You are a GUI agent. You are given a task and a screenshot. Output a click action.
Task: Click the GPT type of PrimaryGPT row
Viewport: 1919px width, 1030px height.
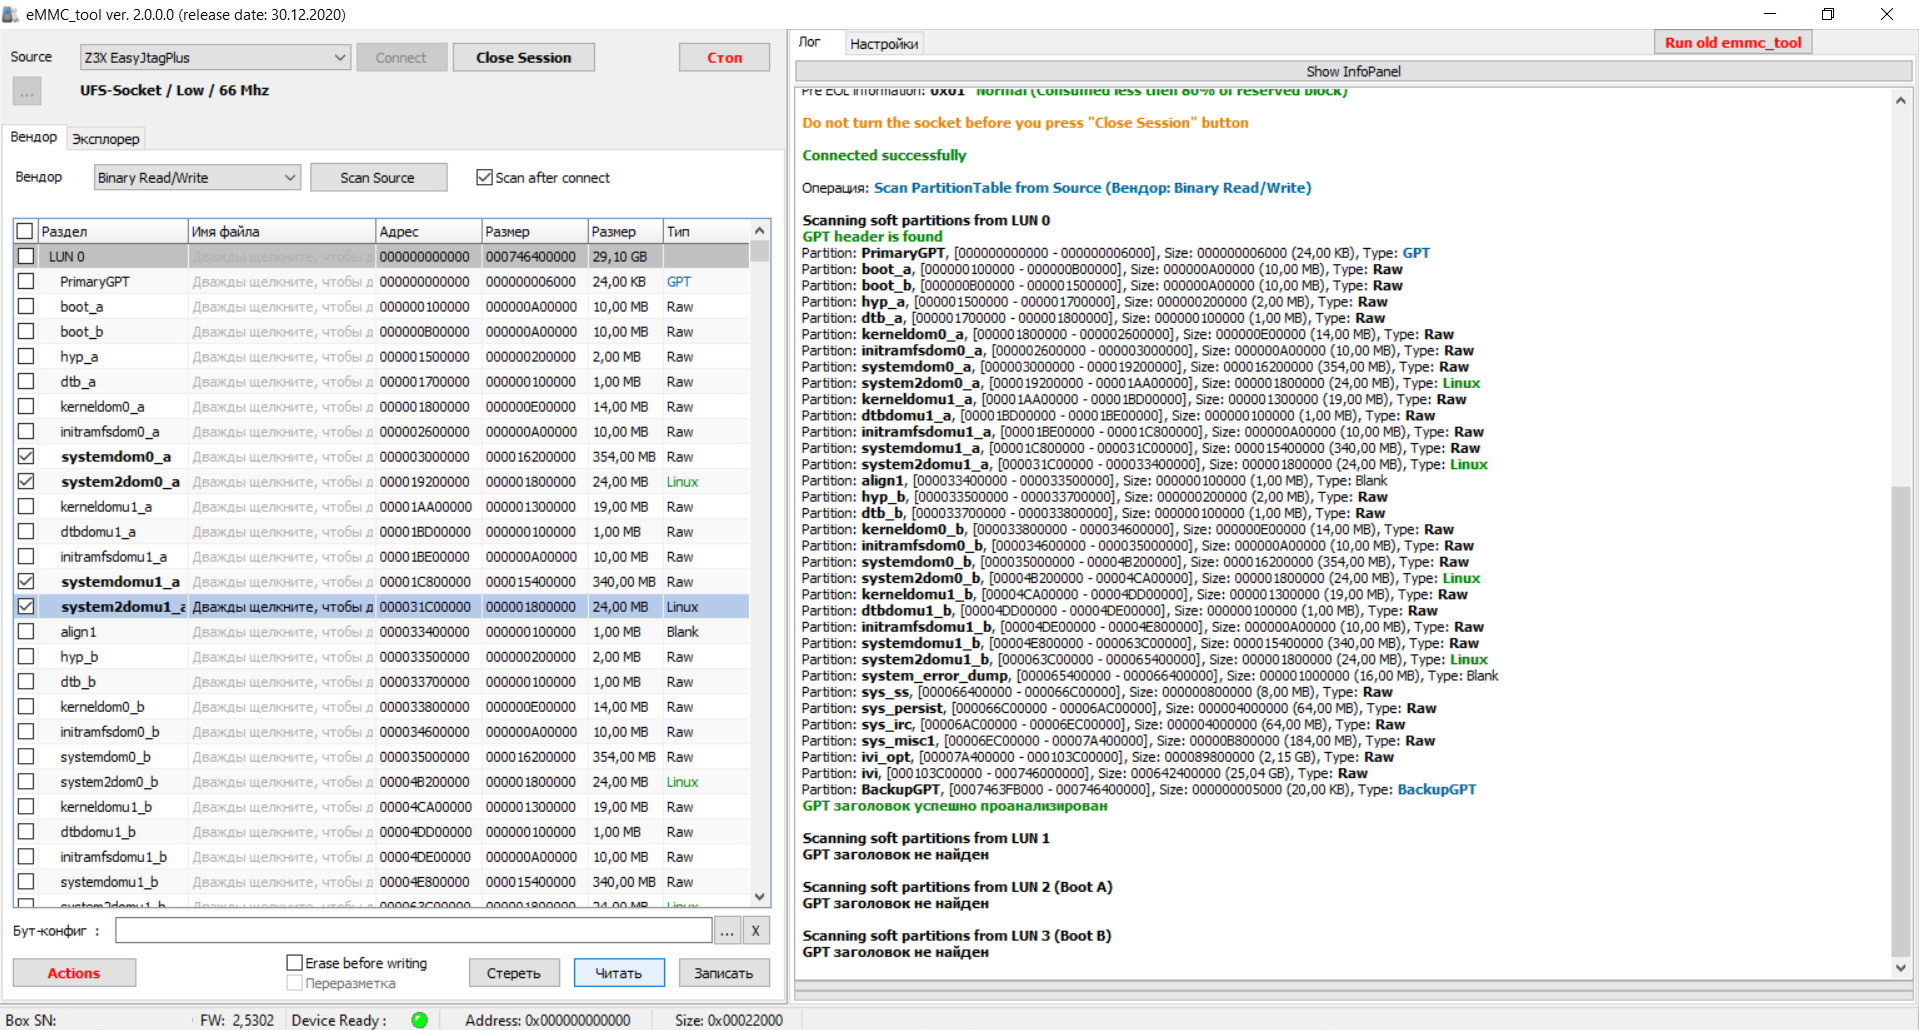point(679,281)
